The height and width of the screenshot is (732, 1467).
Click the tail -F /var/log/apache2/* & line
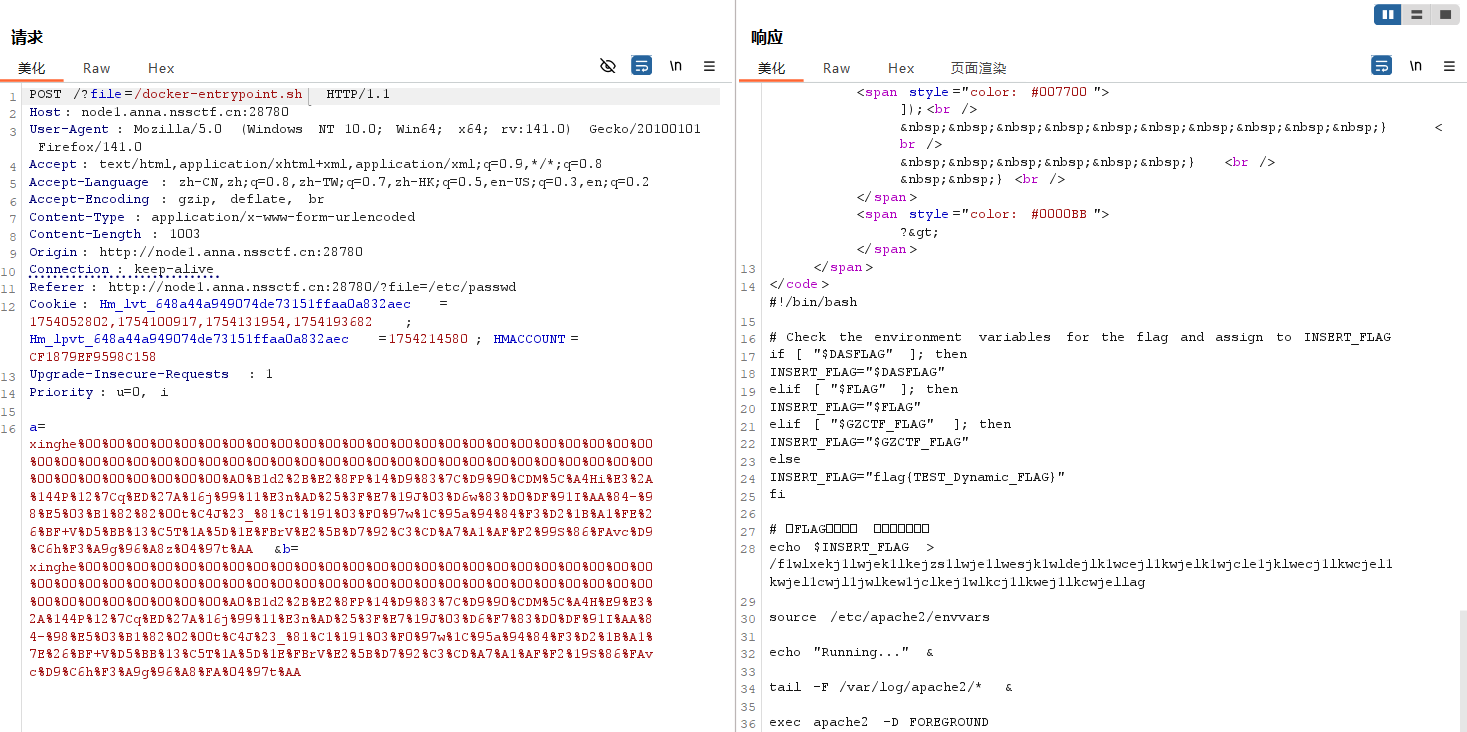[x=890, y=687]
